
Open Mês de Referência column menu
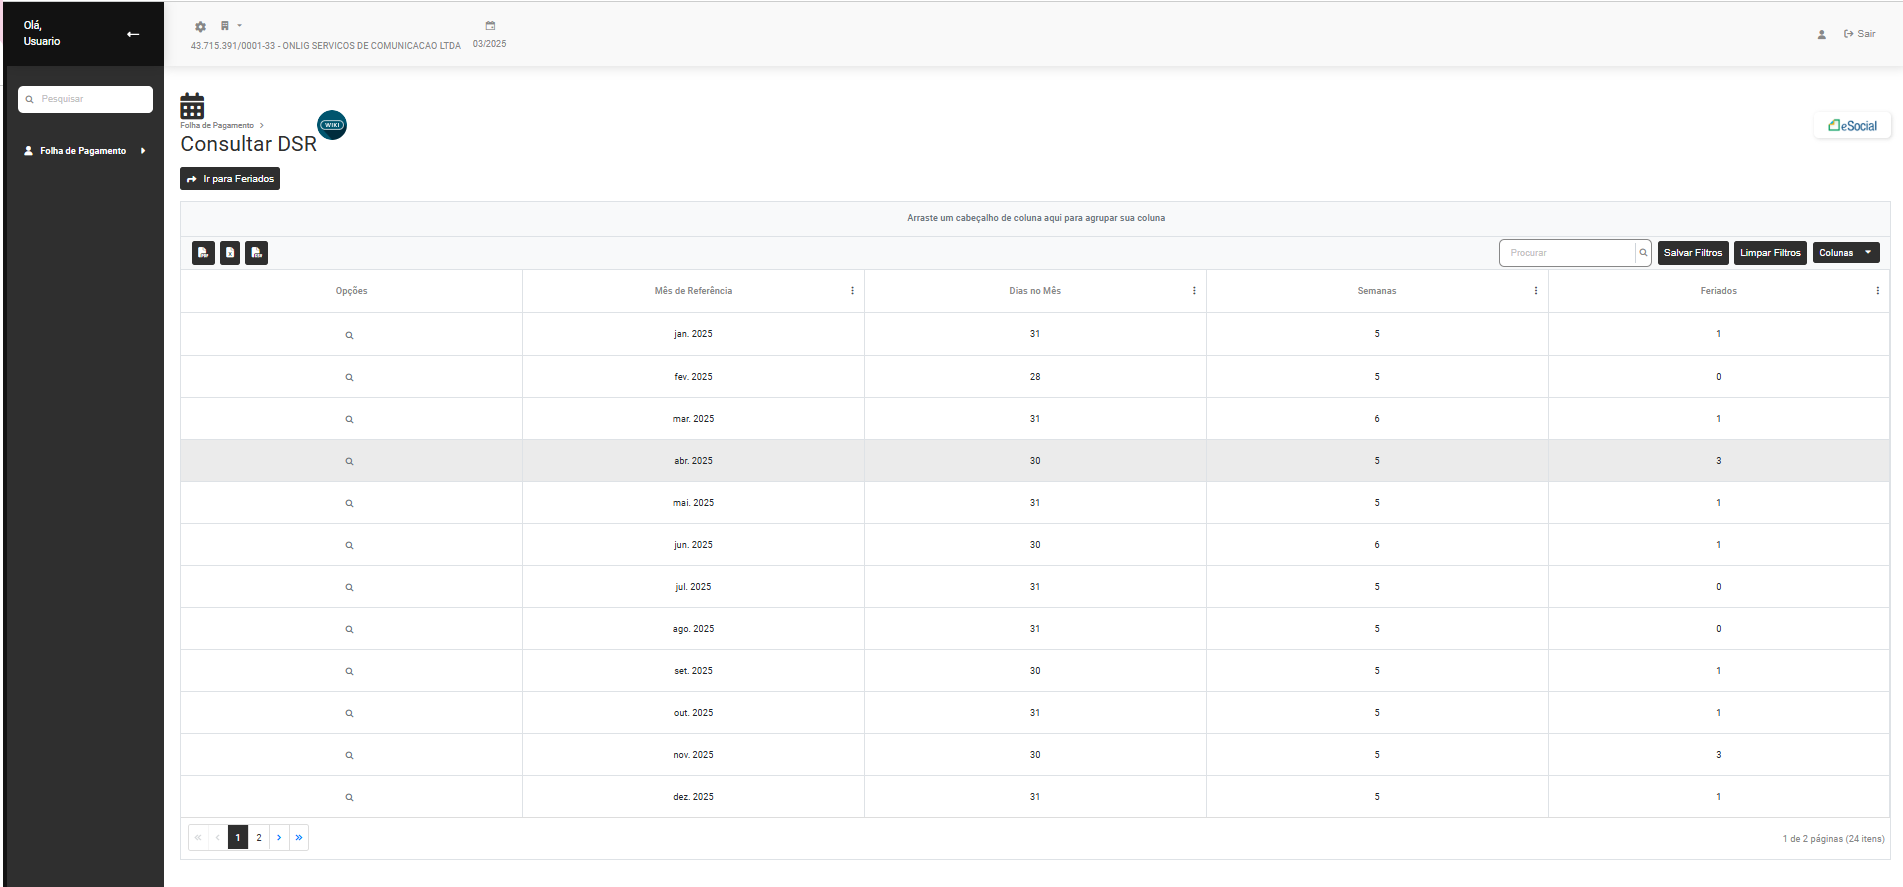(x=852, y=291)
